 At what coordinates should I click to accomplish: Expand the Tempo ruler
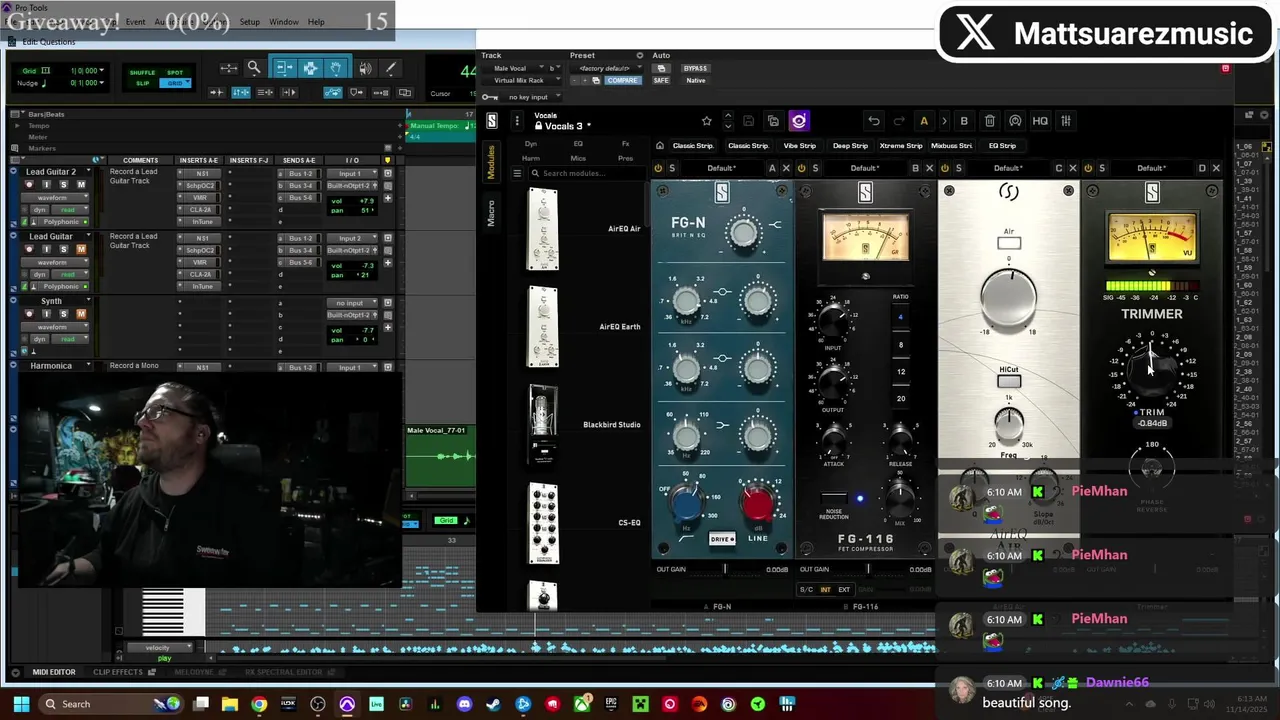pos(17,126)
